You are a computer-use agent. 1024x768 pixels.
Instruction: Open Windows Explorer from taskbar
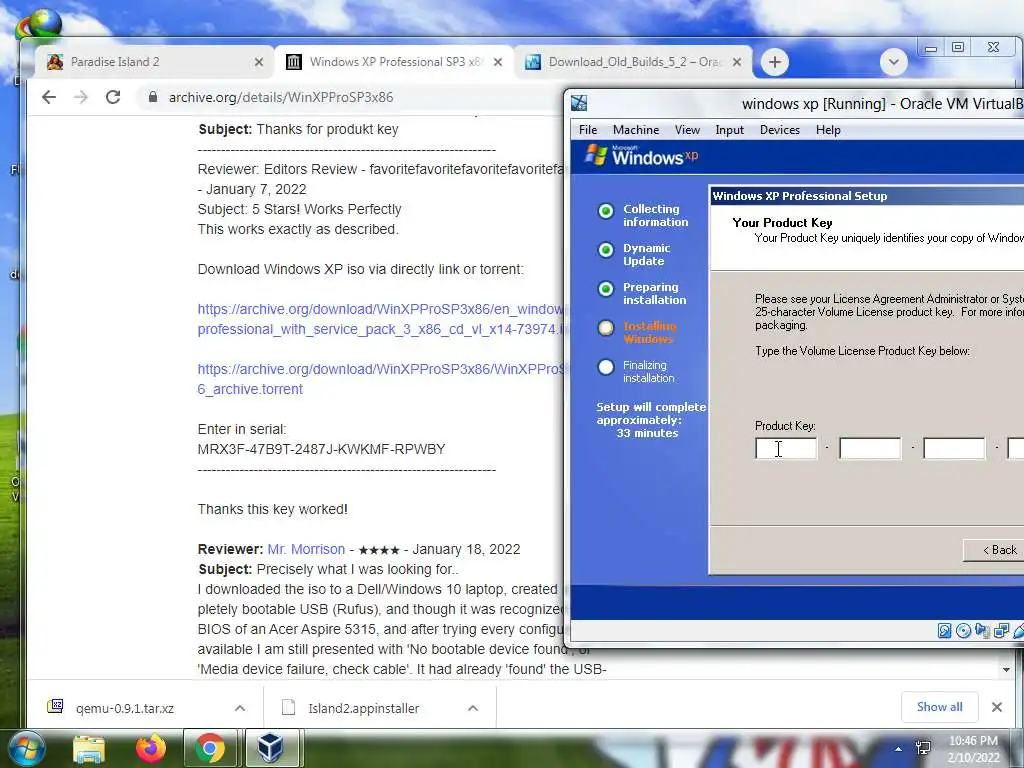click(x=89, y=749)
